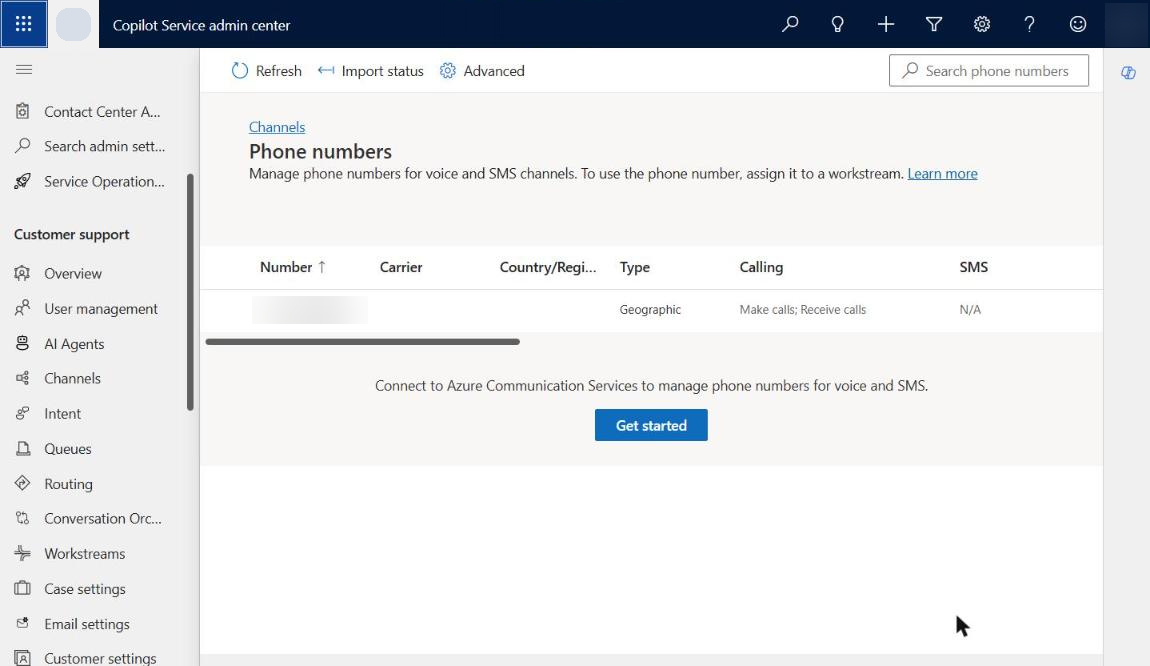This screenshot has height=666, width=1150.
Task: Click the table horizontal scrollbar
Action: (x=362, y=342)
